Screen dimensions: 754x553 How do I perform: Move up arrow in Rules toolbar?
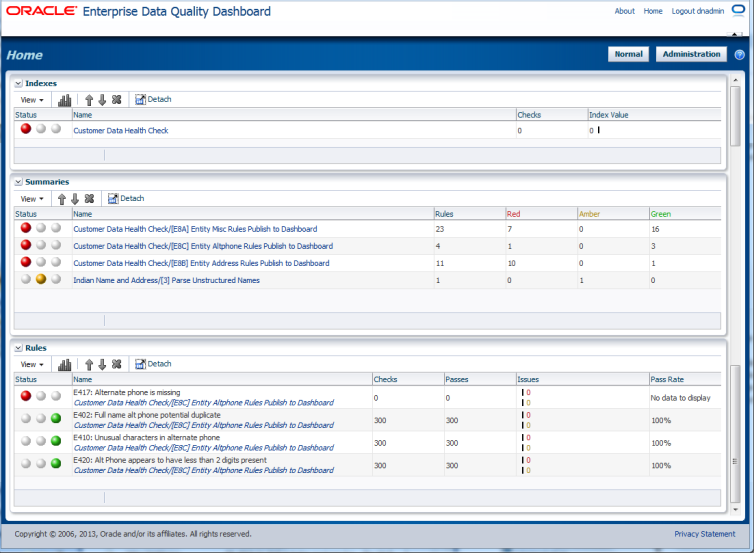(x=89, y=364)
